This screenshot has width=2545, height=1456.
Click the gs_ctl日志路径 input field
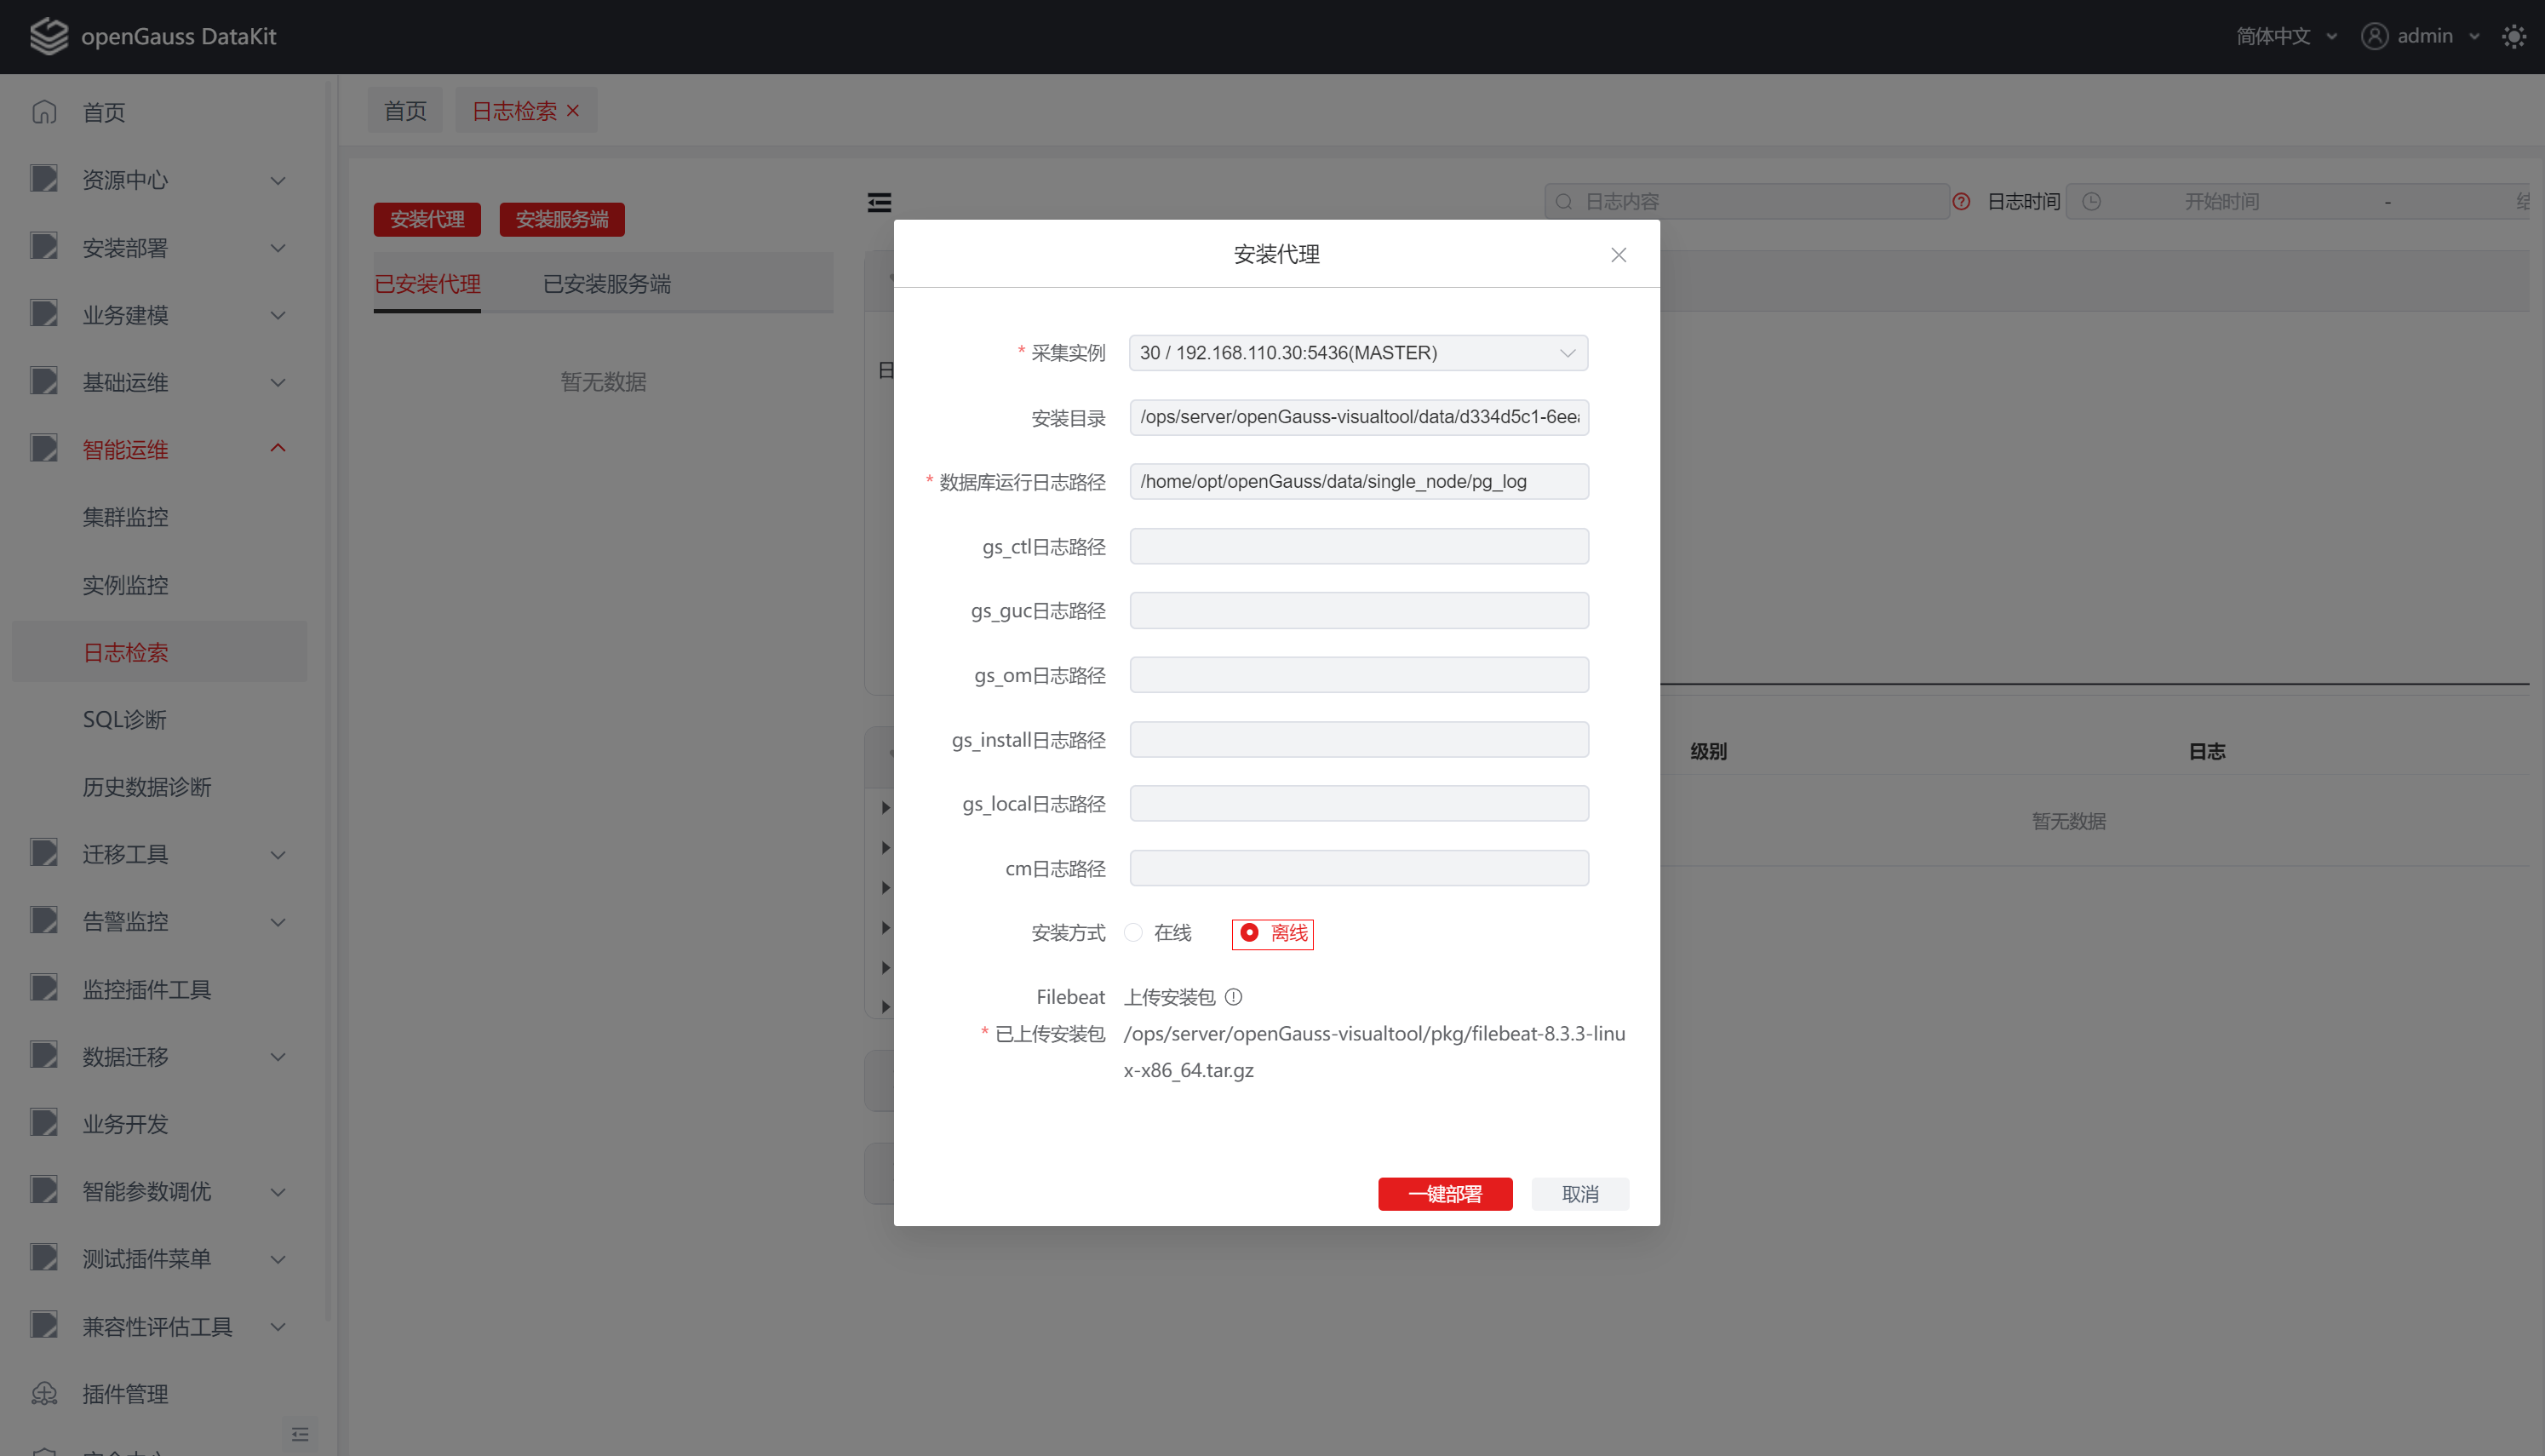(x=1358, y=546)
